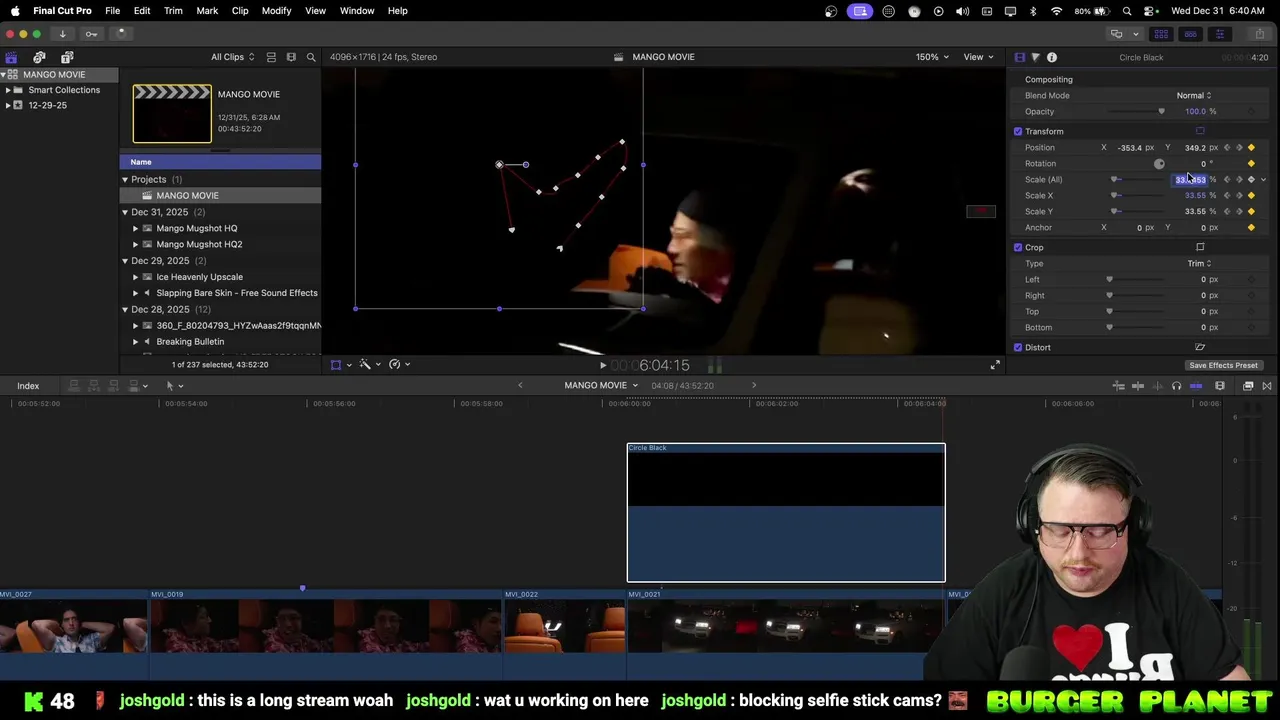Open viewer zoom 150% dropdown
The image size is (1280, 720).
click(932, 57)
